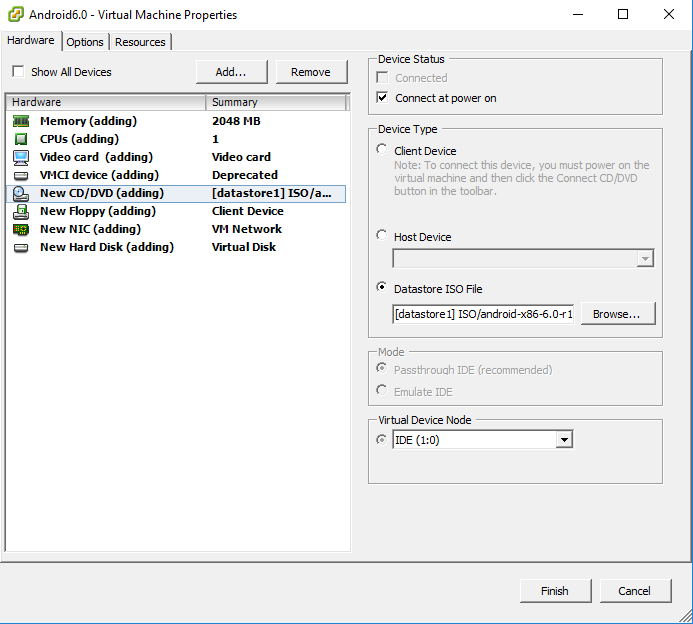Click the Remove button

point(311,72)
